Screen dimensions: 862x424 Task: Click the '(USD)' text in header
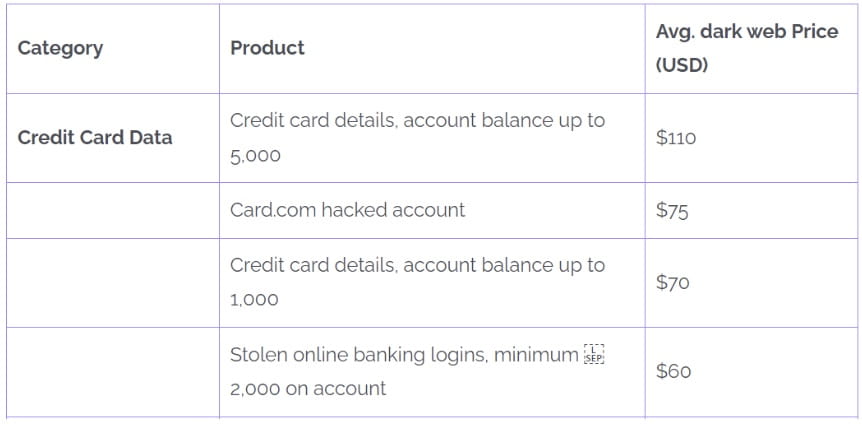pyautogui.click(x=681, y=65)
